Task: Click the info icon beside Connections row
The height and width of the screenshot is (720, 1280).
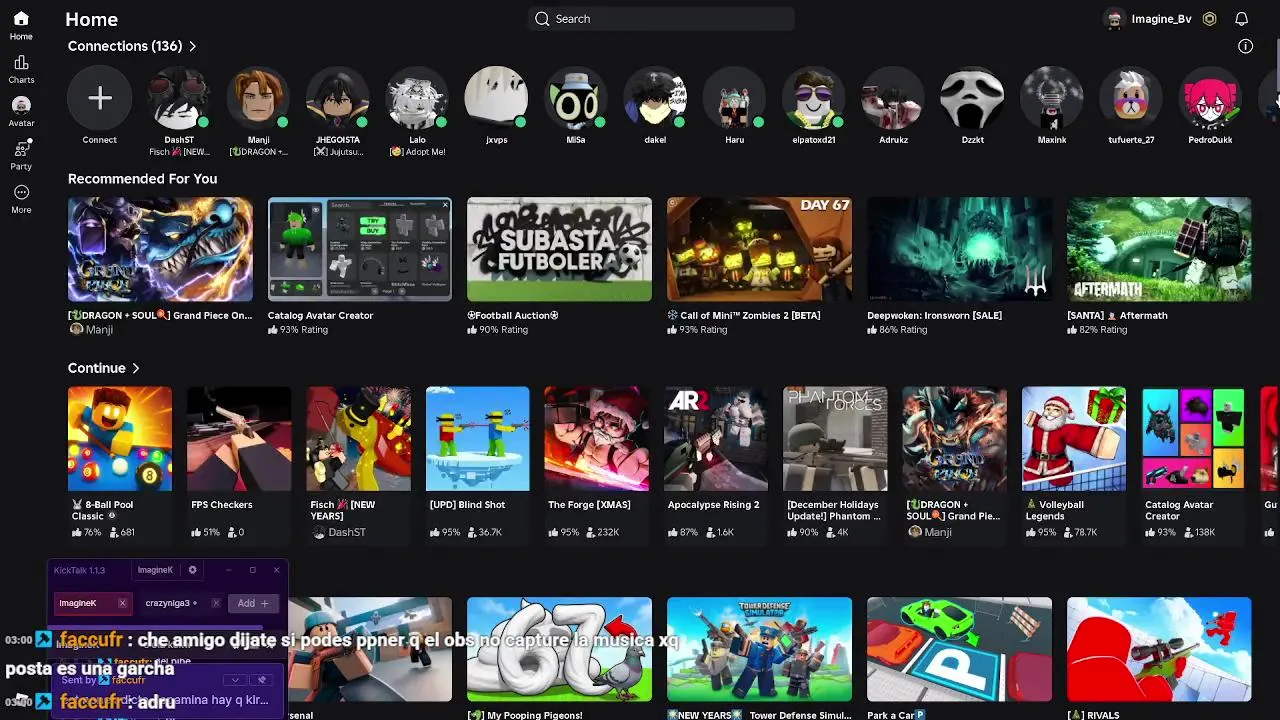Action: tap(1245, 46)
